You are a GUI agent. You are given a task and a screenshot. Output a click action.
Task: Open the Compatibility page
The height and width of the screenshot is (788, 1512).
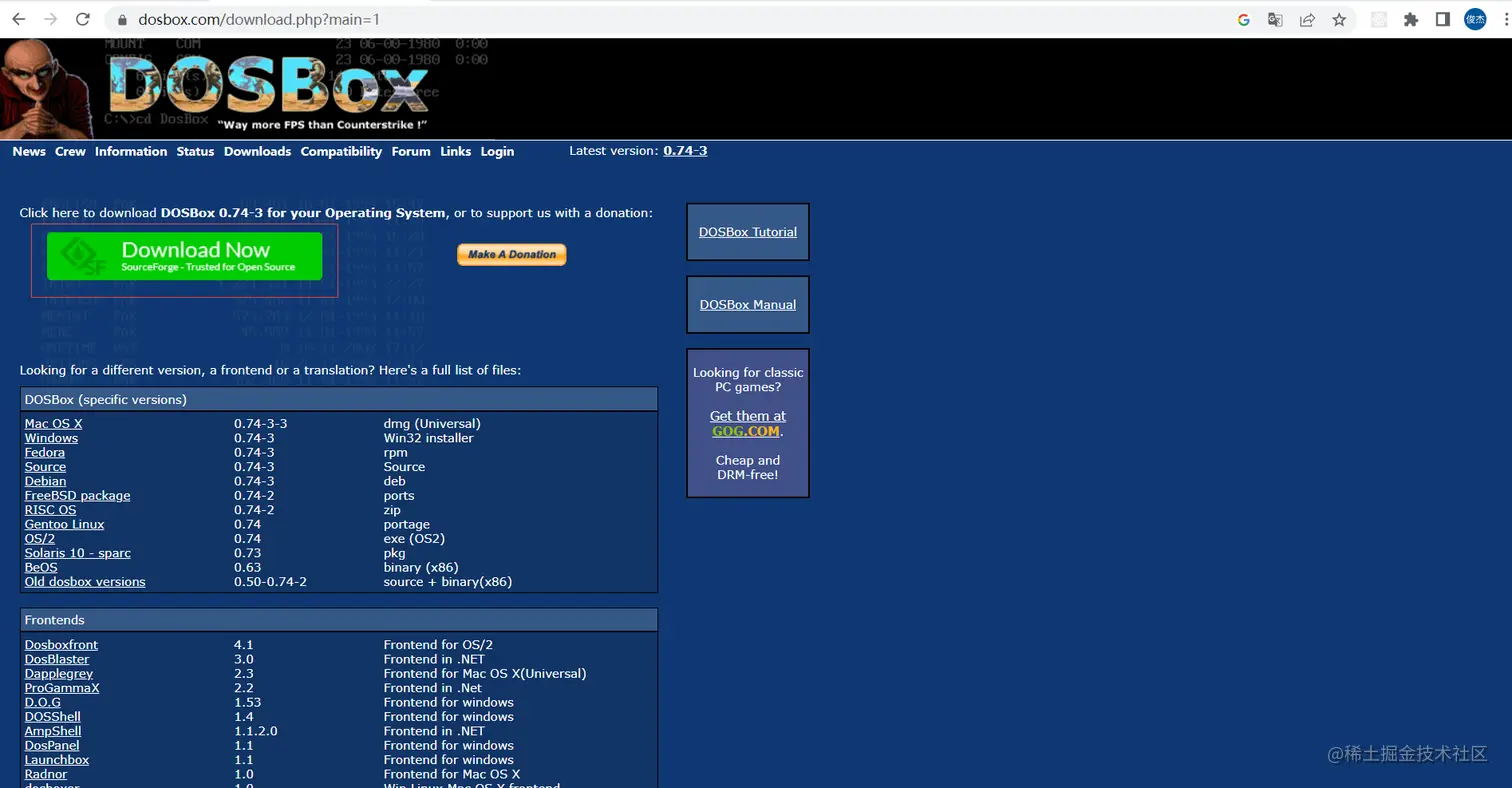(341, 152)
